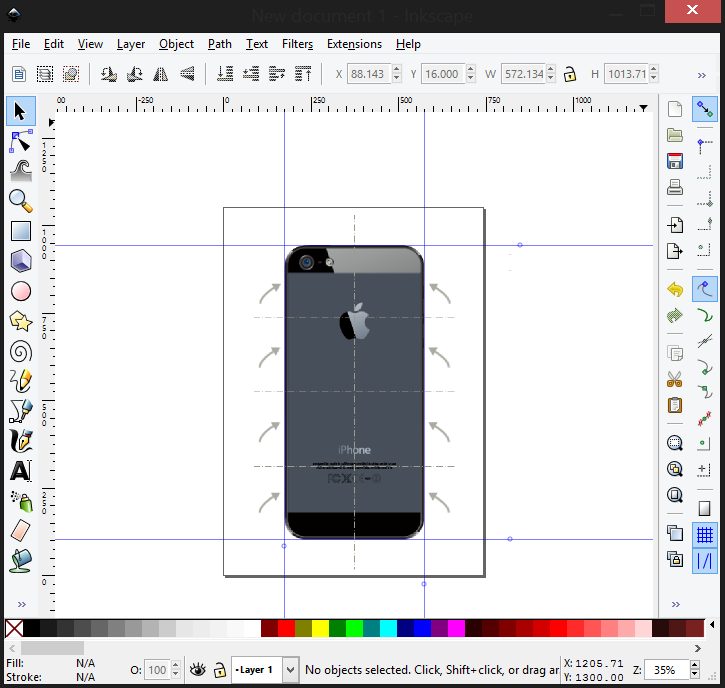Toggle current layer lock padlock

coord(220,670)
